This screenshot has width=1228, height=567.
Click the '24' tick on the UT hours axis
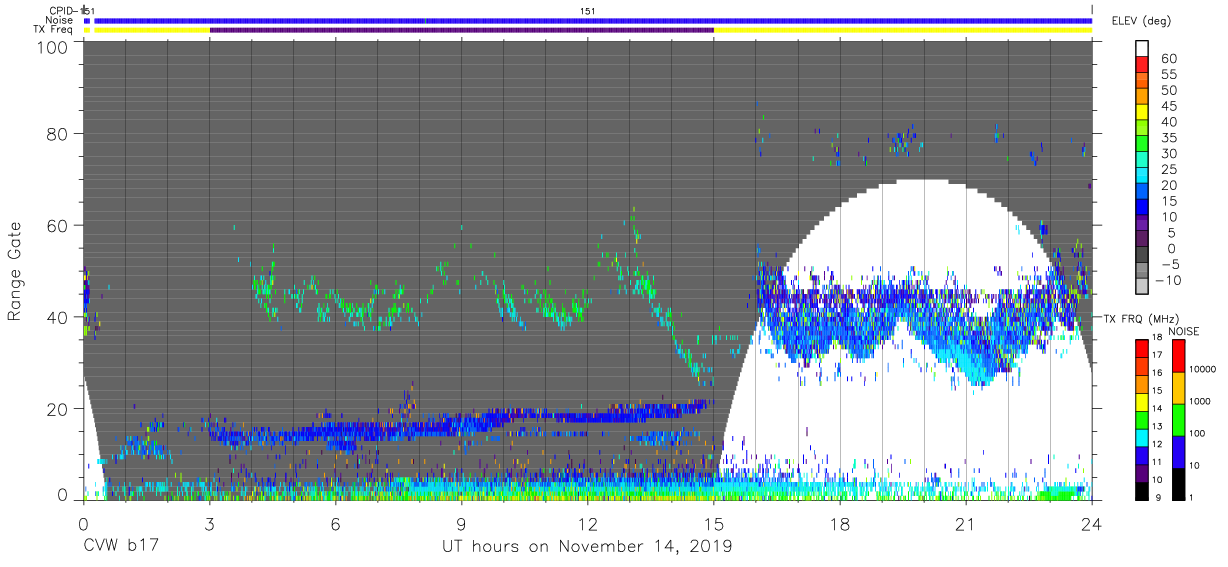click(1092, 522)
